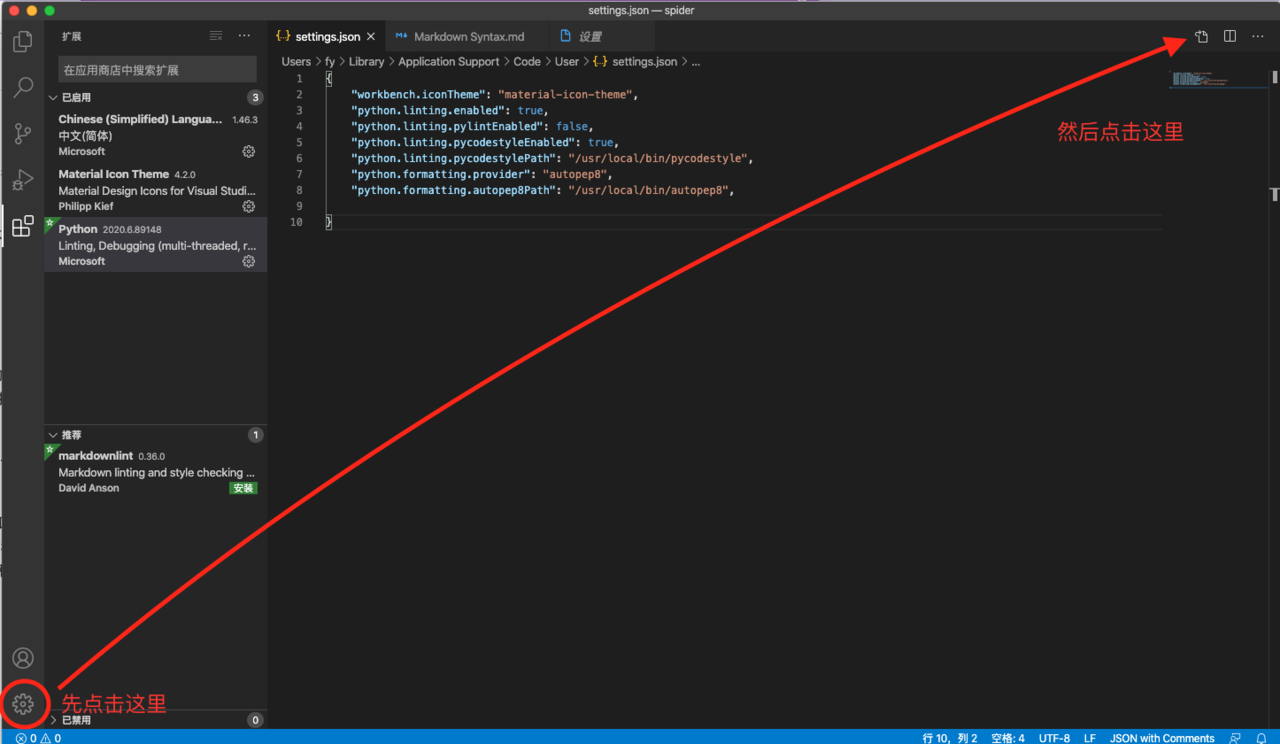
Task: Open the Search view in activity bar
Action: click(22, 88)
